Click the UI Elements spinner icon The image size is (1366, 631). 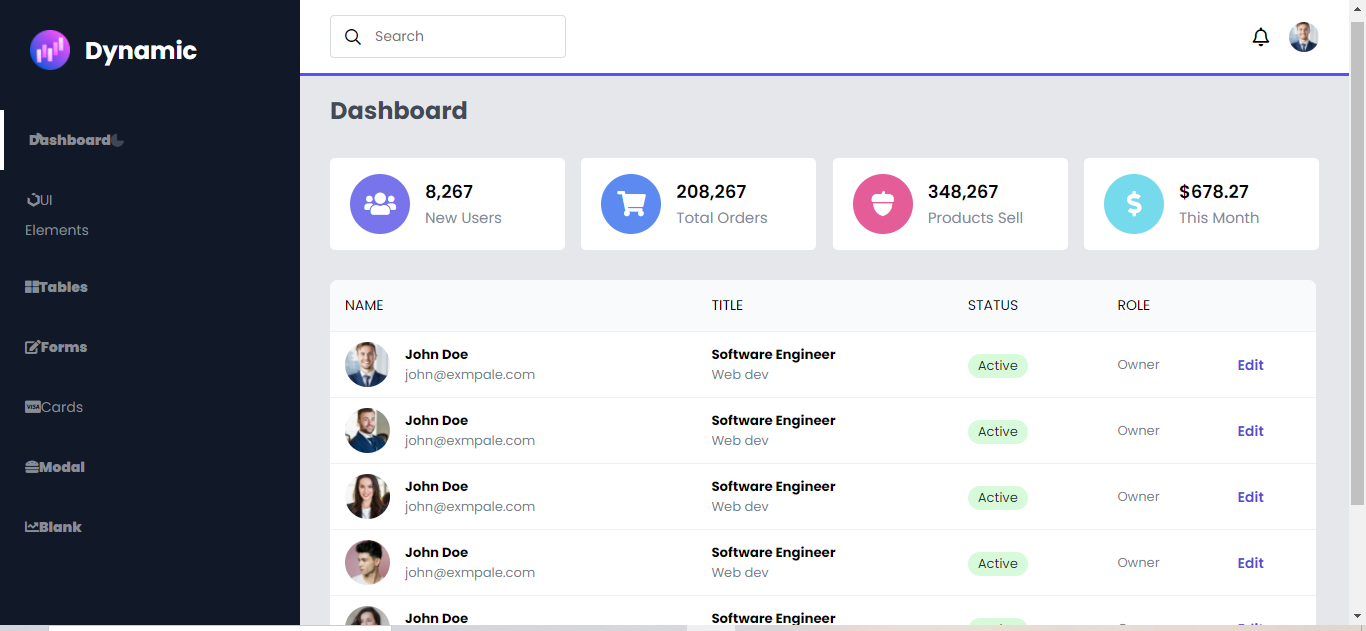[32, 200]
